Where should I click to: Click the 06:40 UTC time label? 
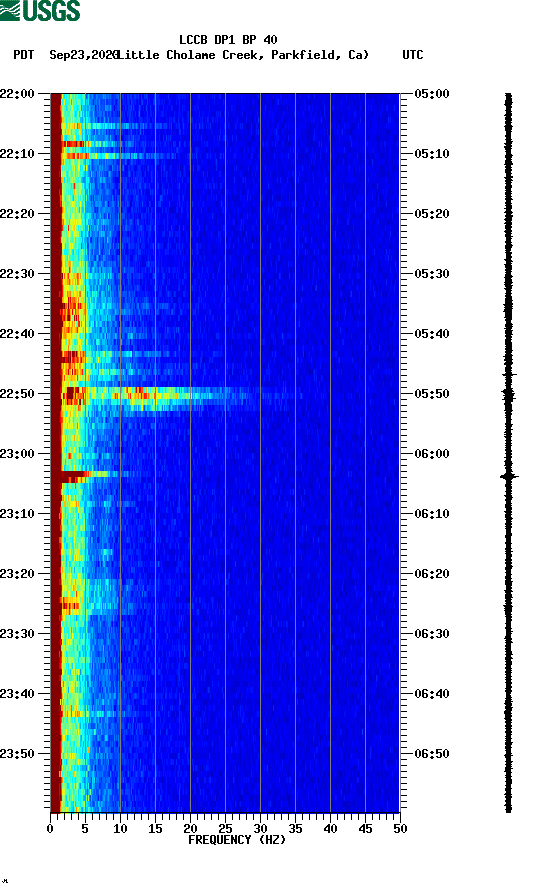coord(432,694)
